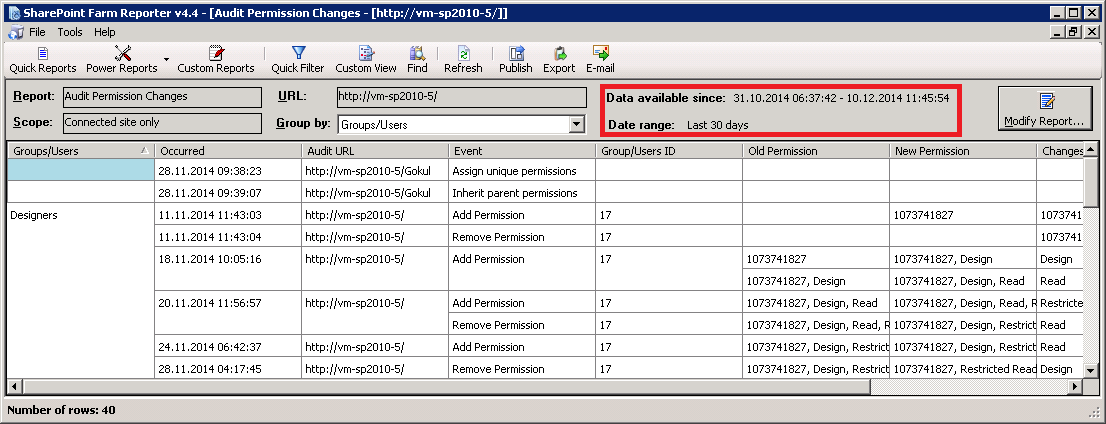Viewport: 1106px width, 424px height.
Task: Click the Find binoculars icon
Action: (417, 60)
